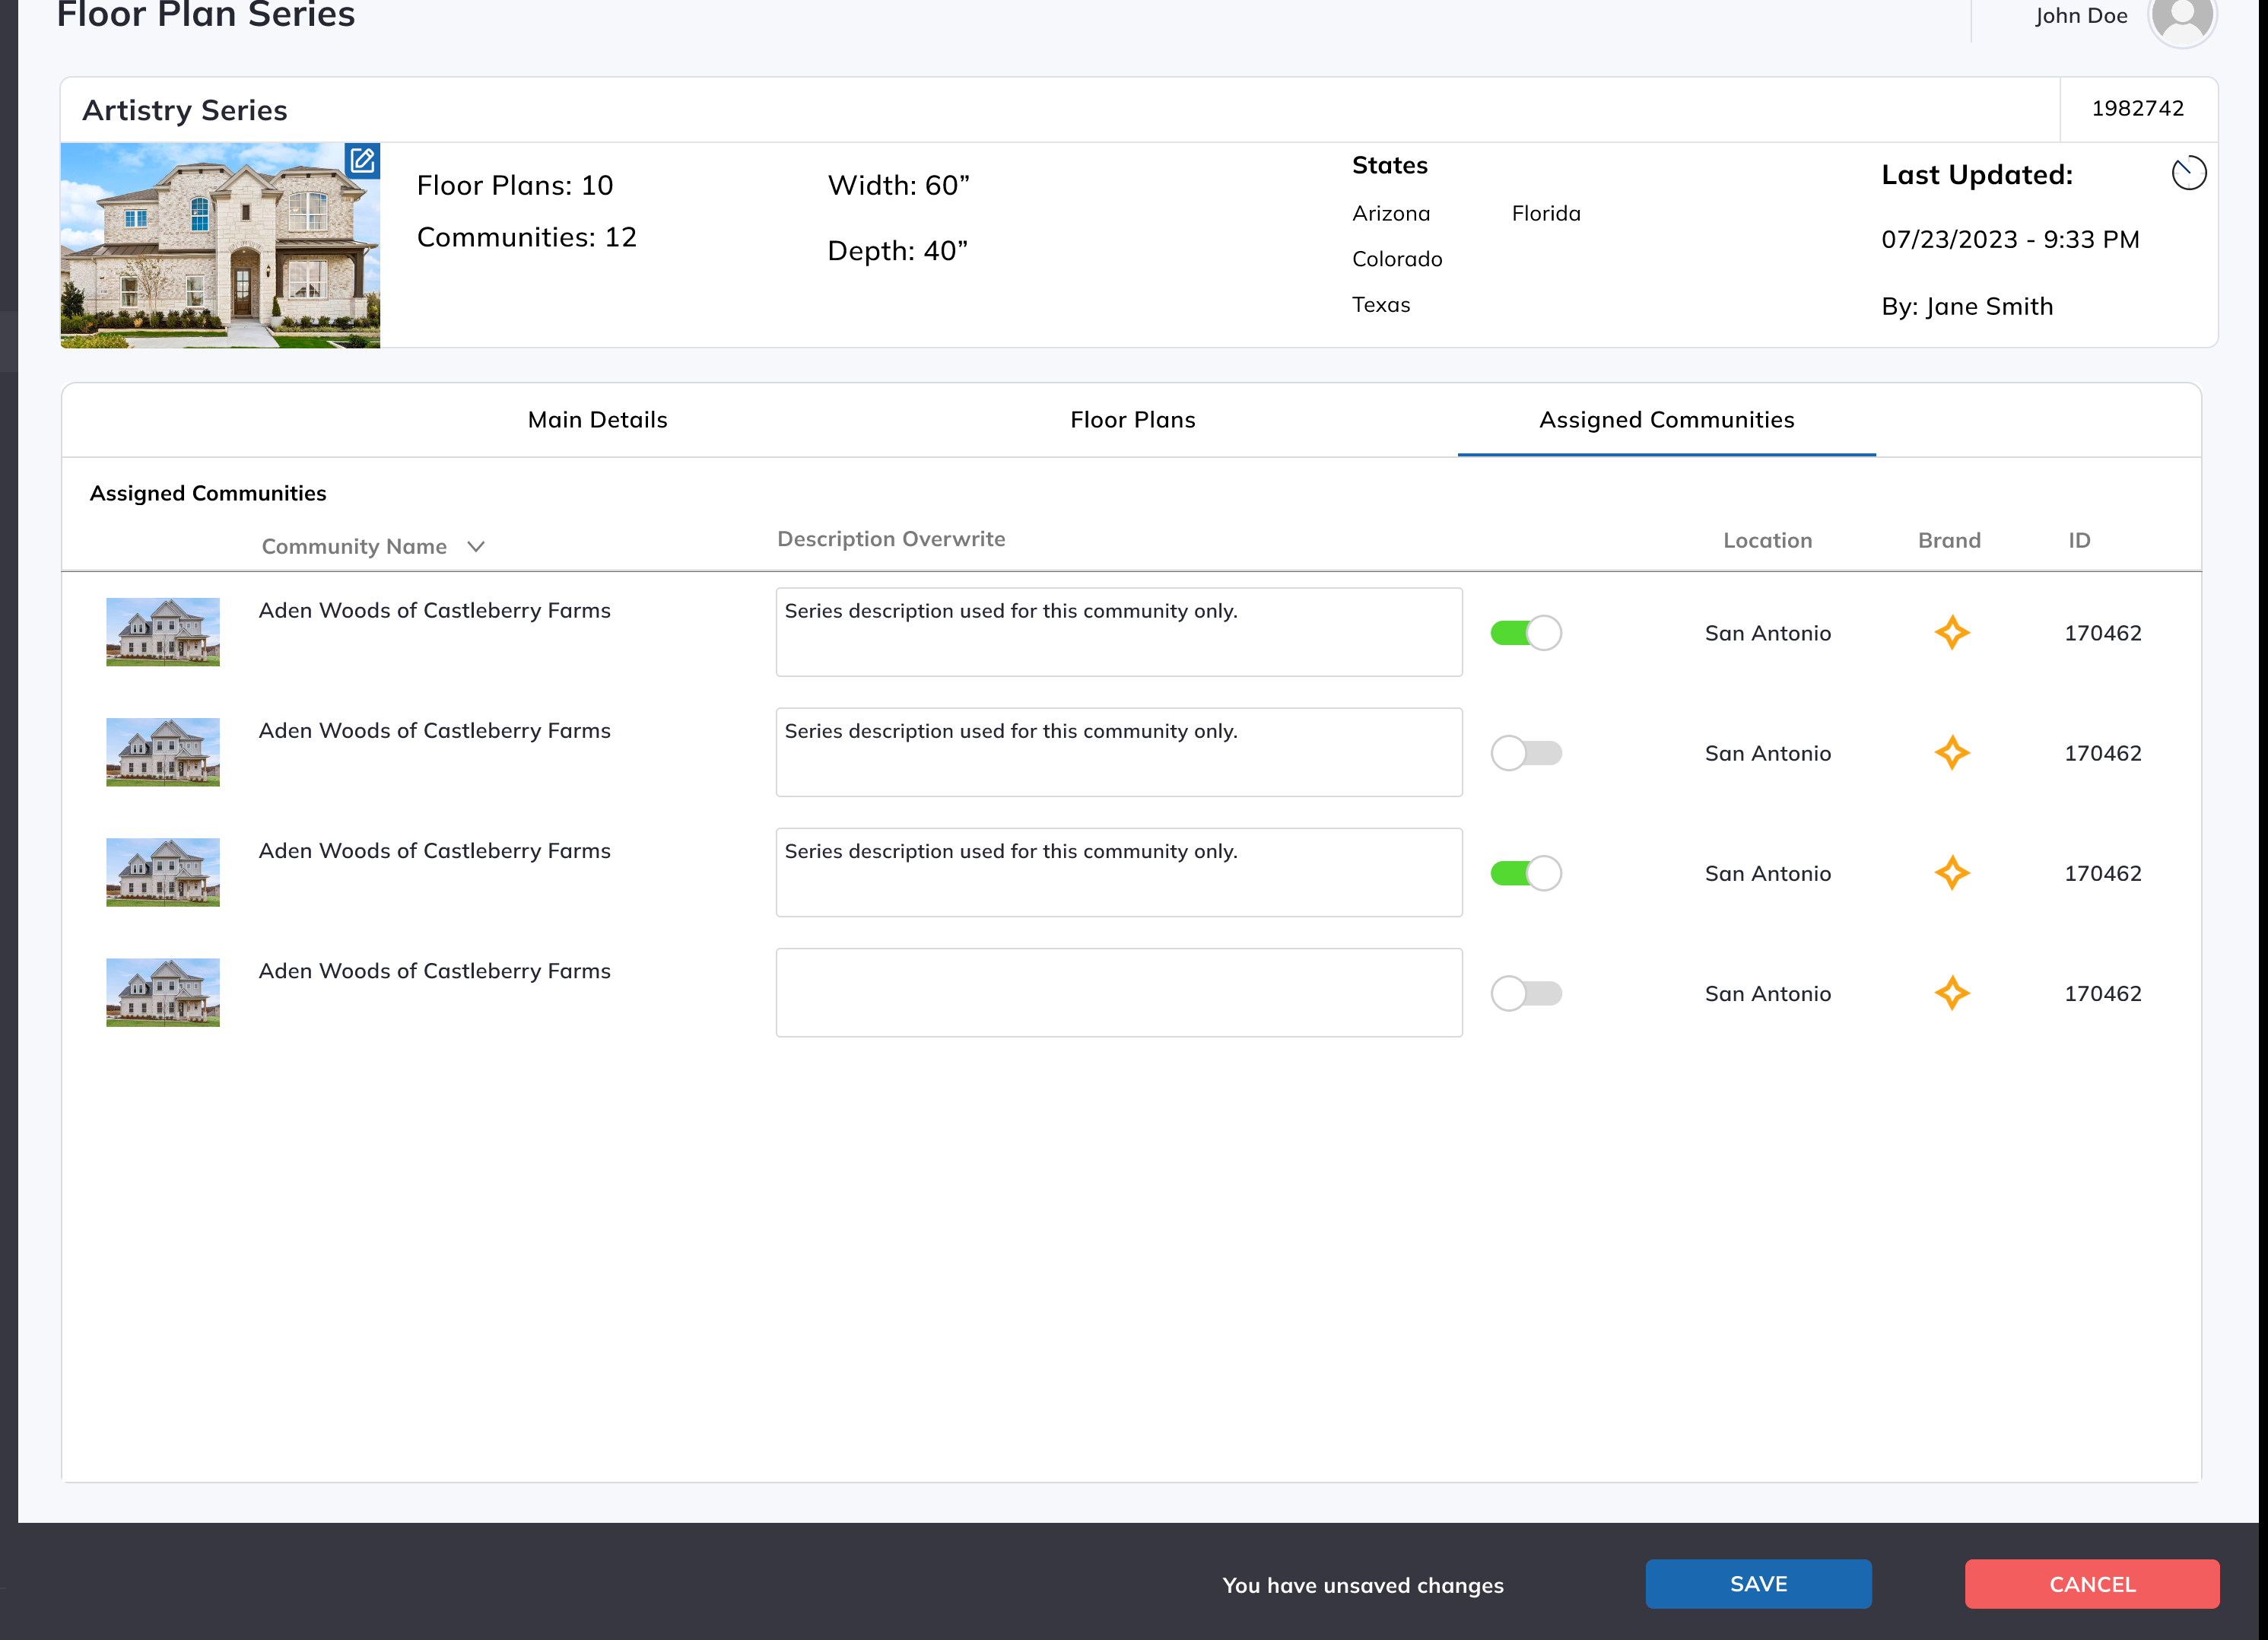The image size is (2268, 1640).
Task: Sort using Community Name chevron arrow
Action: click(x=476, y=547)
